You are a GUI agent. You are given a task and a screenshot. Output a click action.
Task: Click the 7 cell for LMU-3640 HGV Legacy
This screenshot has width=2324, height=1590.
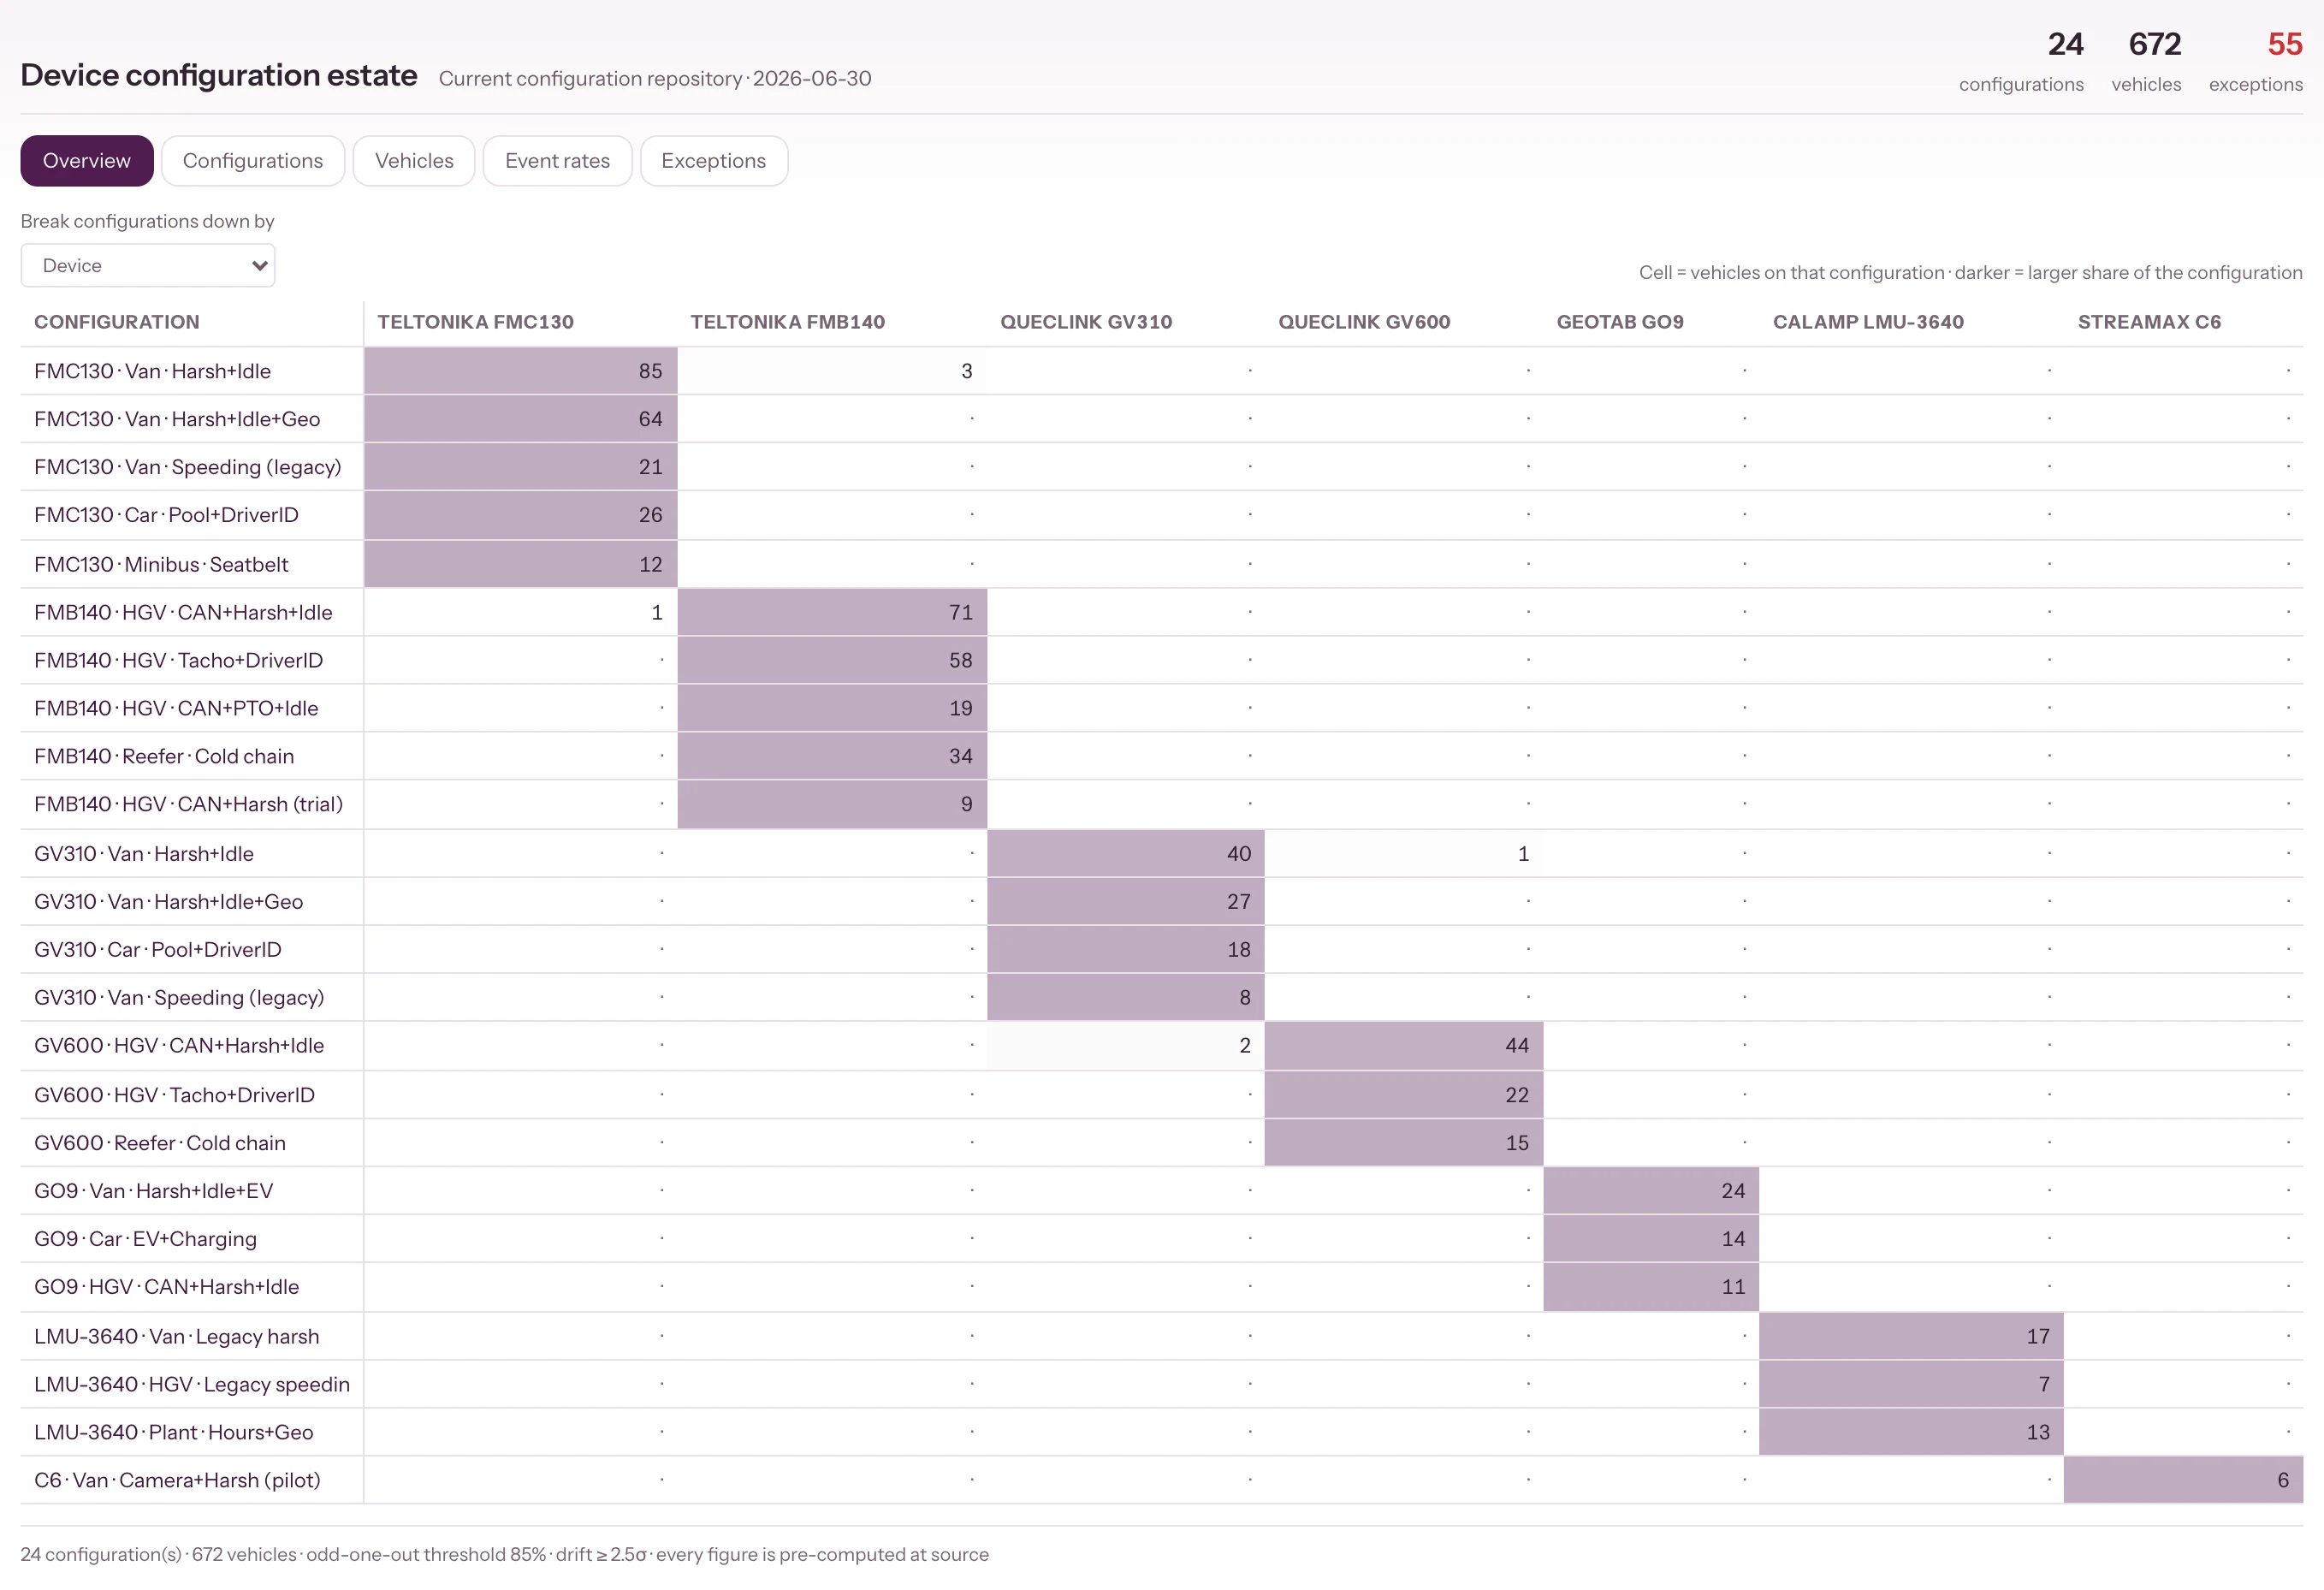[x=1911, y=1385]
